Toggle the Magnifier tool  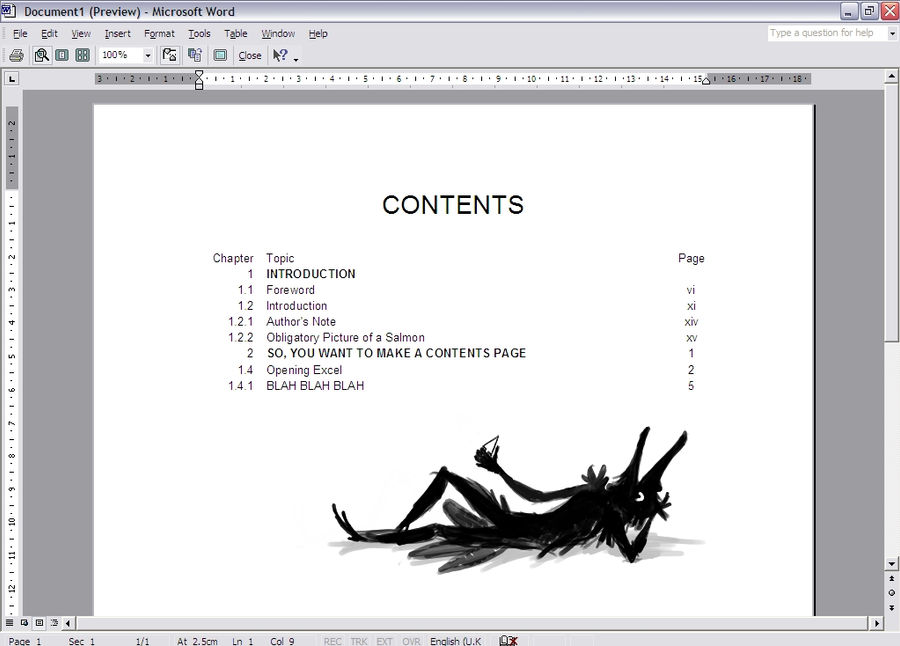tap(41, 55)
